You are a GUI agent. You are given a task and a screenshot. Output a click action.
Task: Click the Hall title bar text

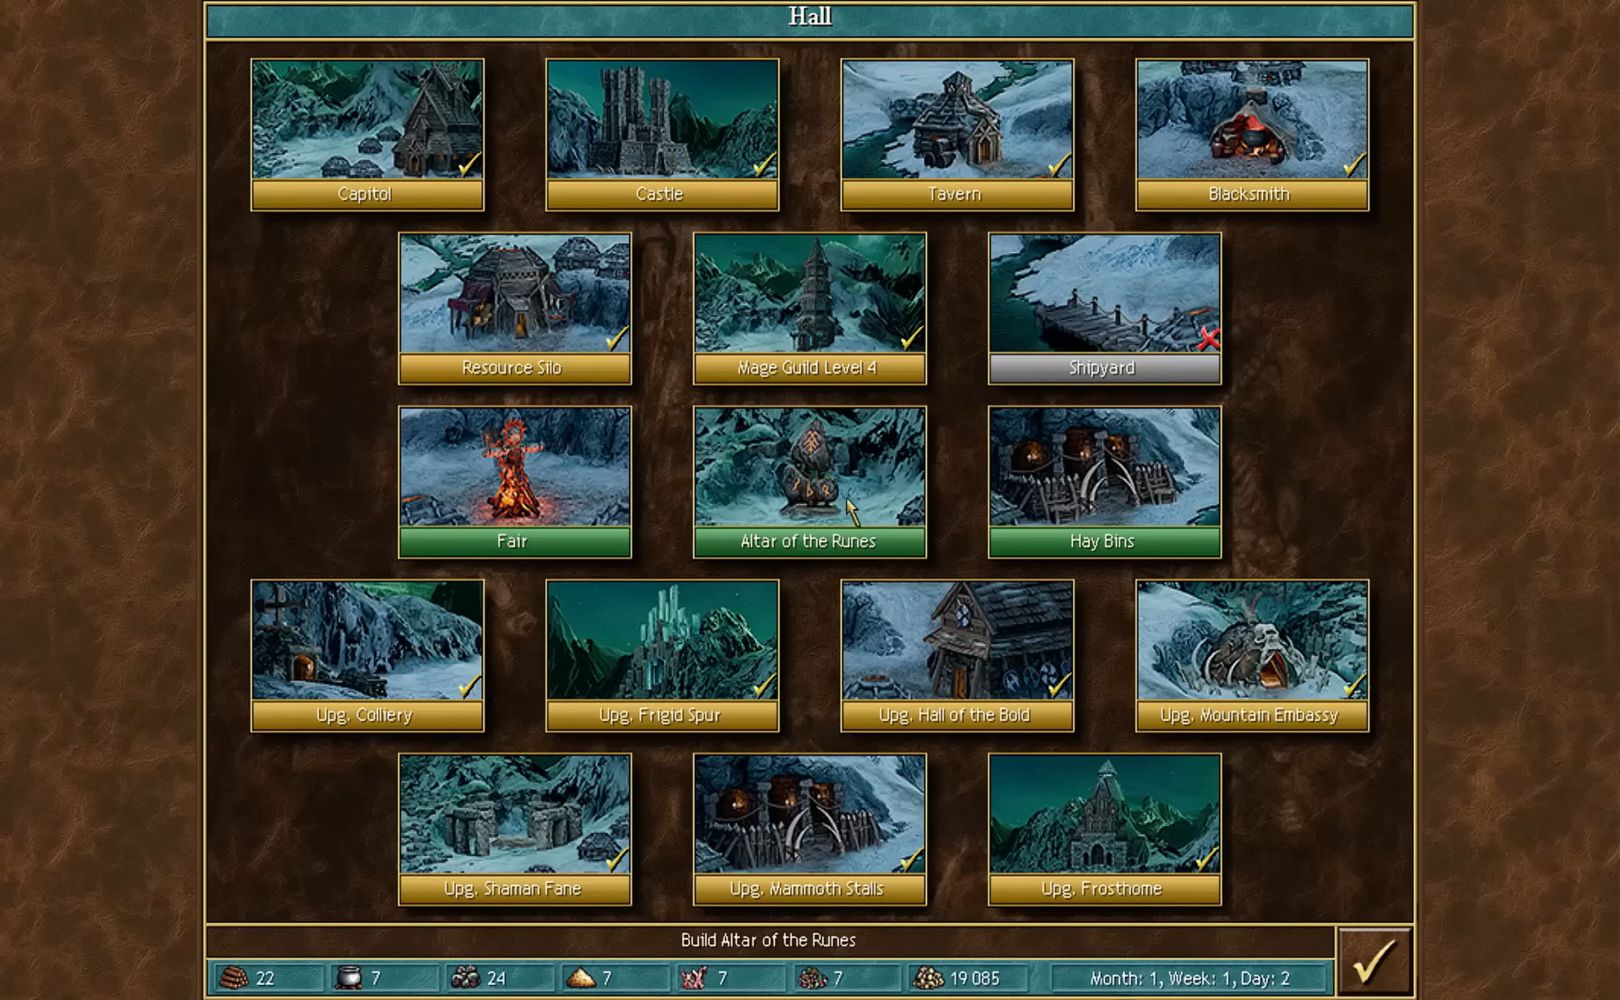pyautogui.click(x=810, y=16)
